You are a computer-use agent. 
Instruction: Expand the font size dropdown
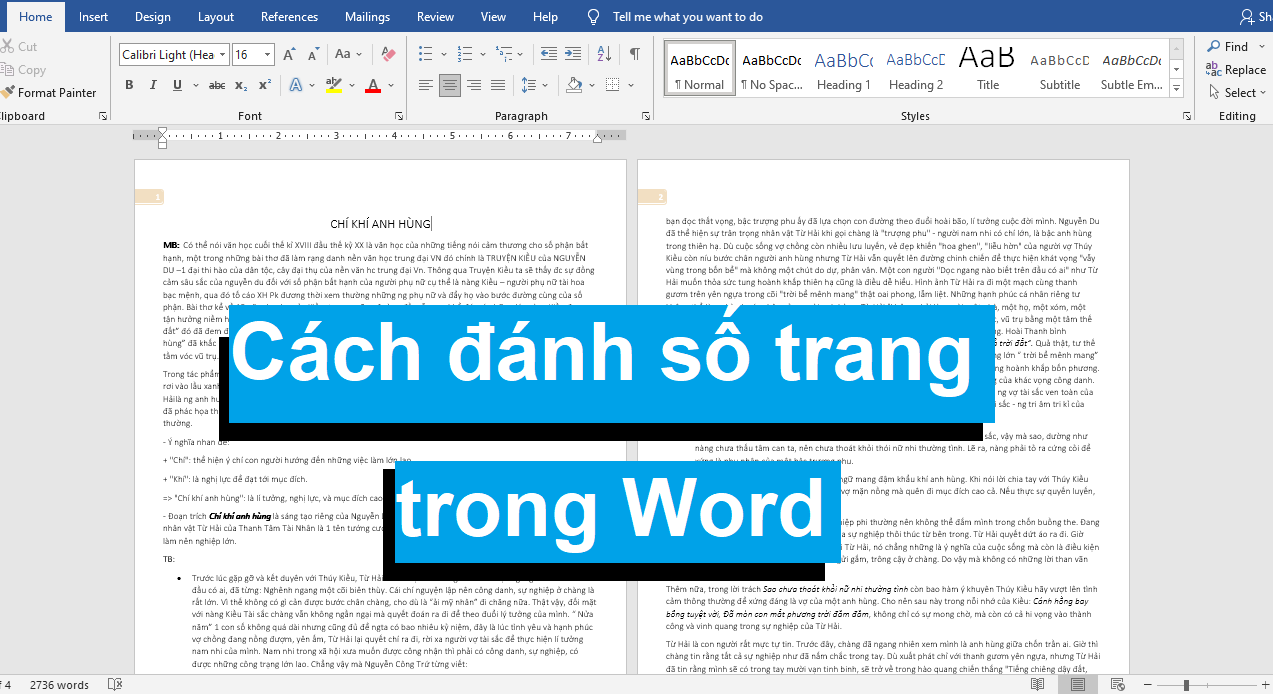point(267,55)
